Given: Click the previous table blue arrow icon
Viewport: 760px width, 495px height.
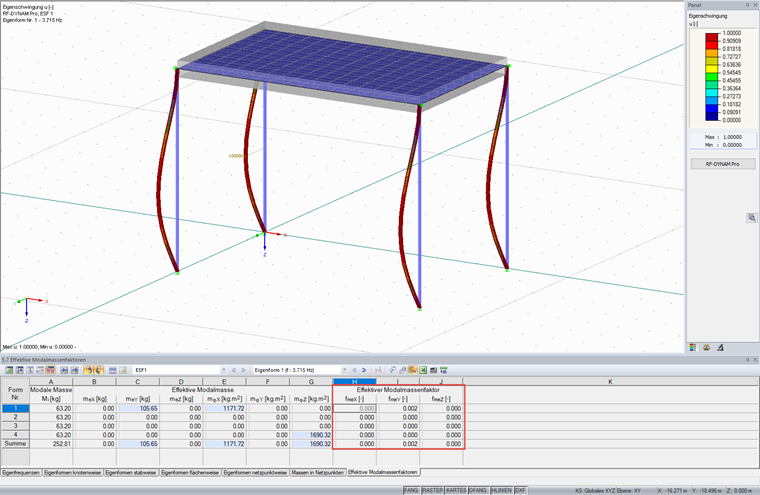Looking at the screenshot, I should point(64,370).
